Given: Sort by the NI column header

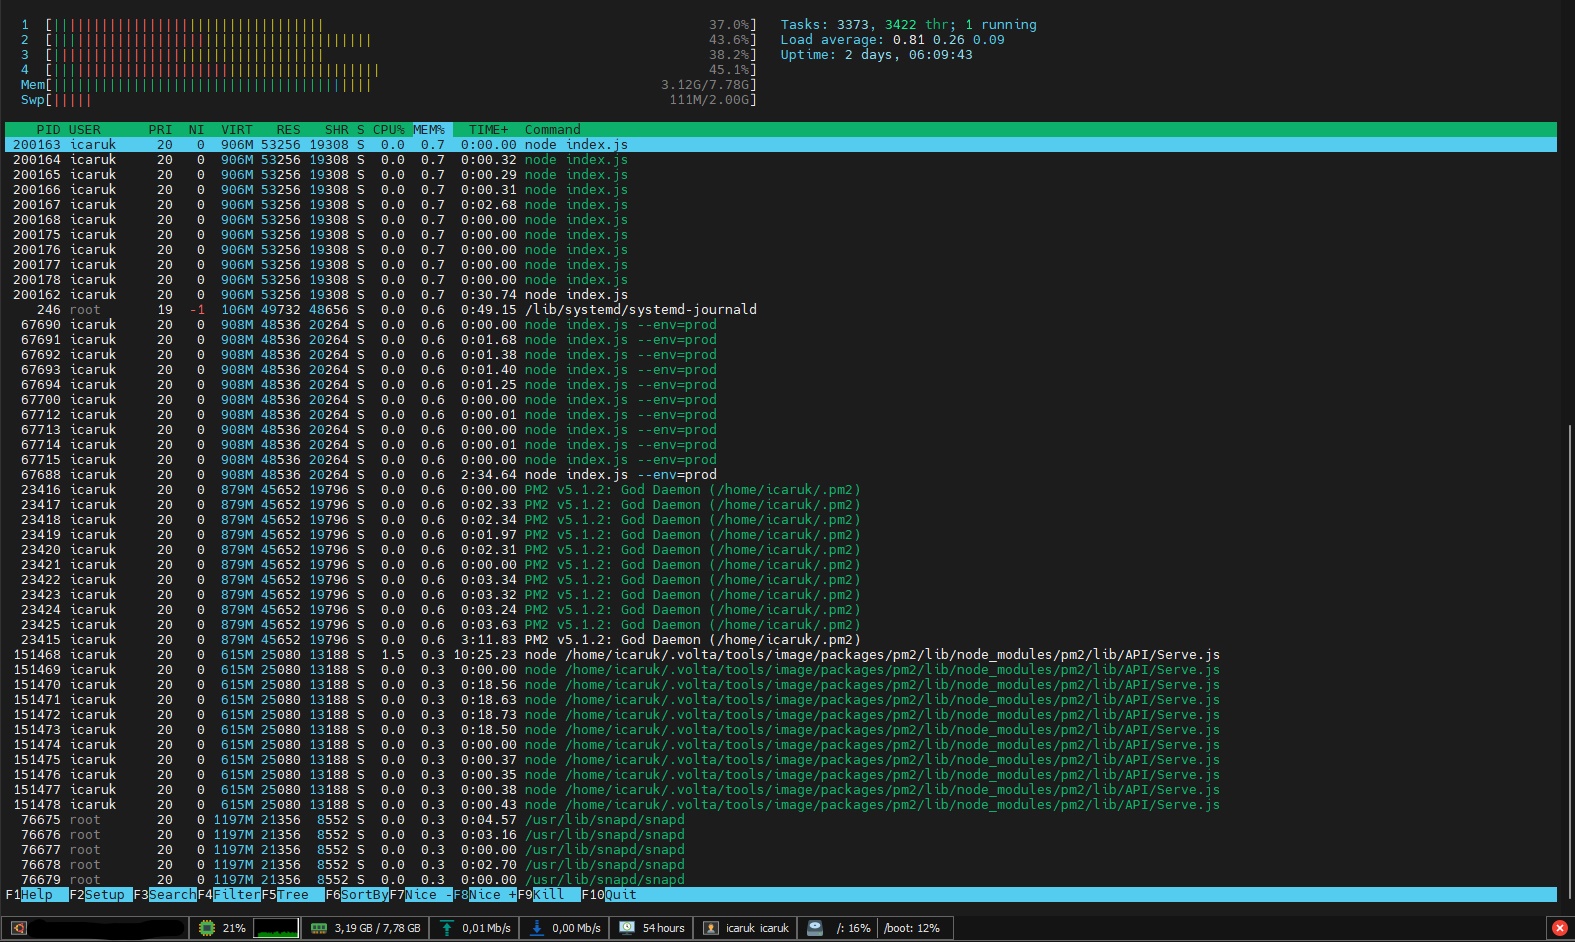Looking at the screenshot, I should click(196, 130).
